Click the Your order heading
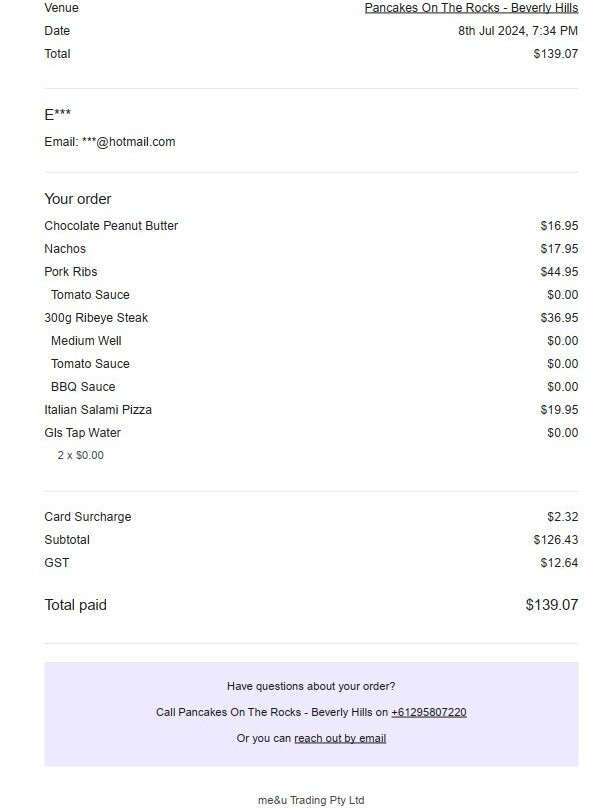614x808 pixels. pyautogui.click(x=78, y=199)
